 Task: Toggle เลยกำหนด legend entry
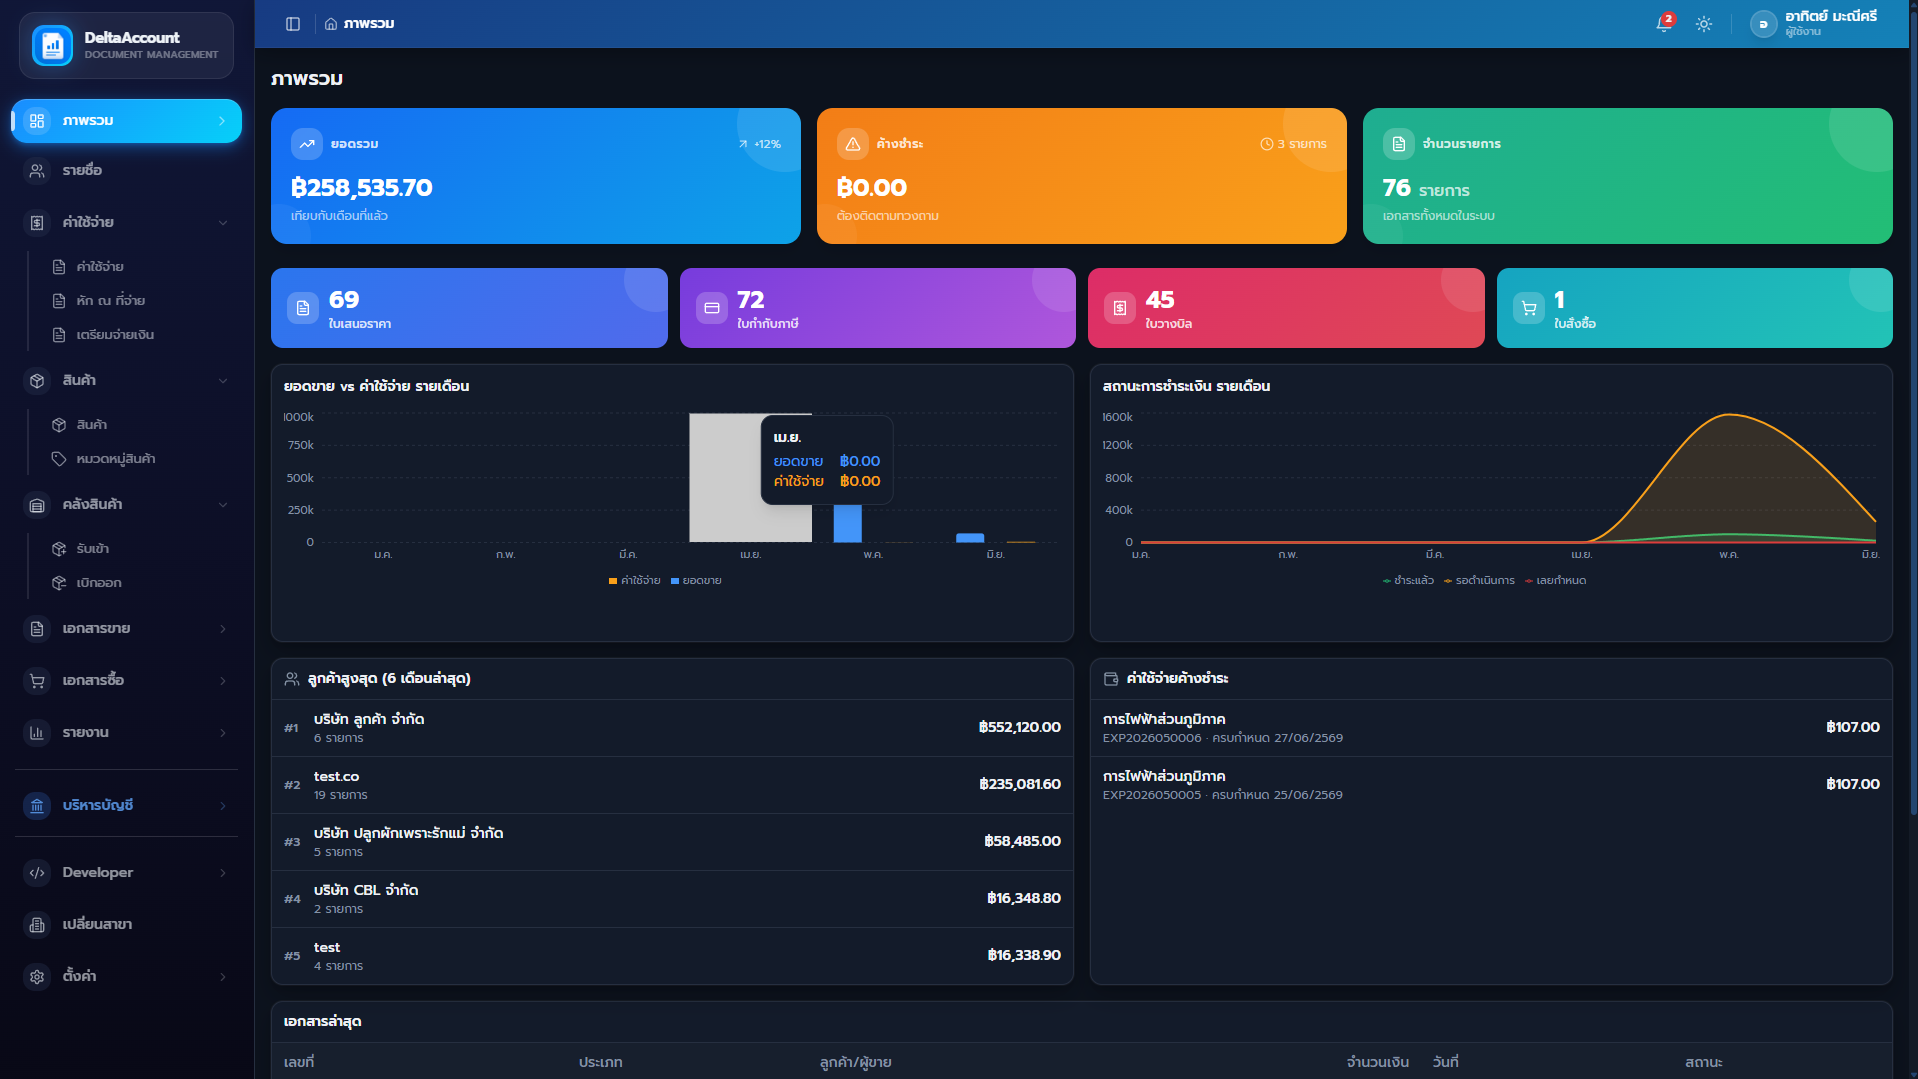click(1555, 581)
